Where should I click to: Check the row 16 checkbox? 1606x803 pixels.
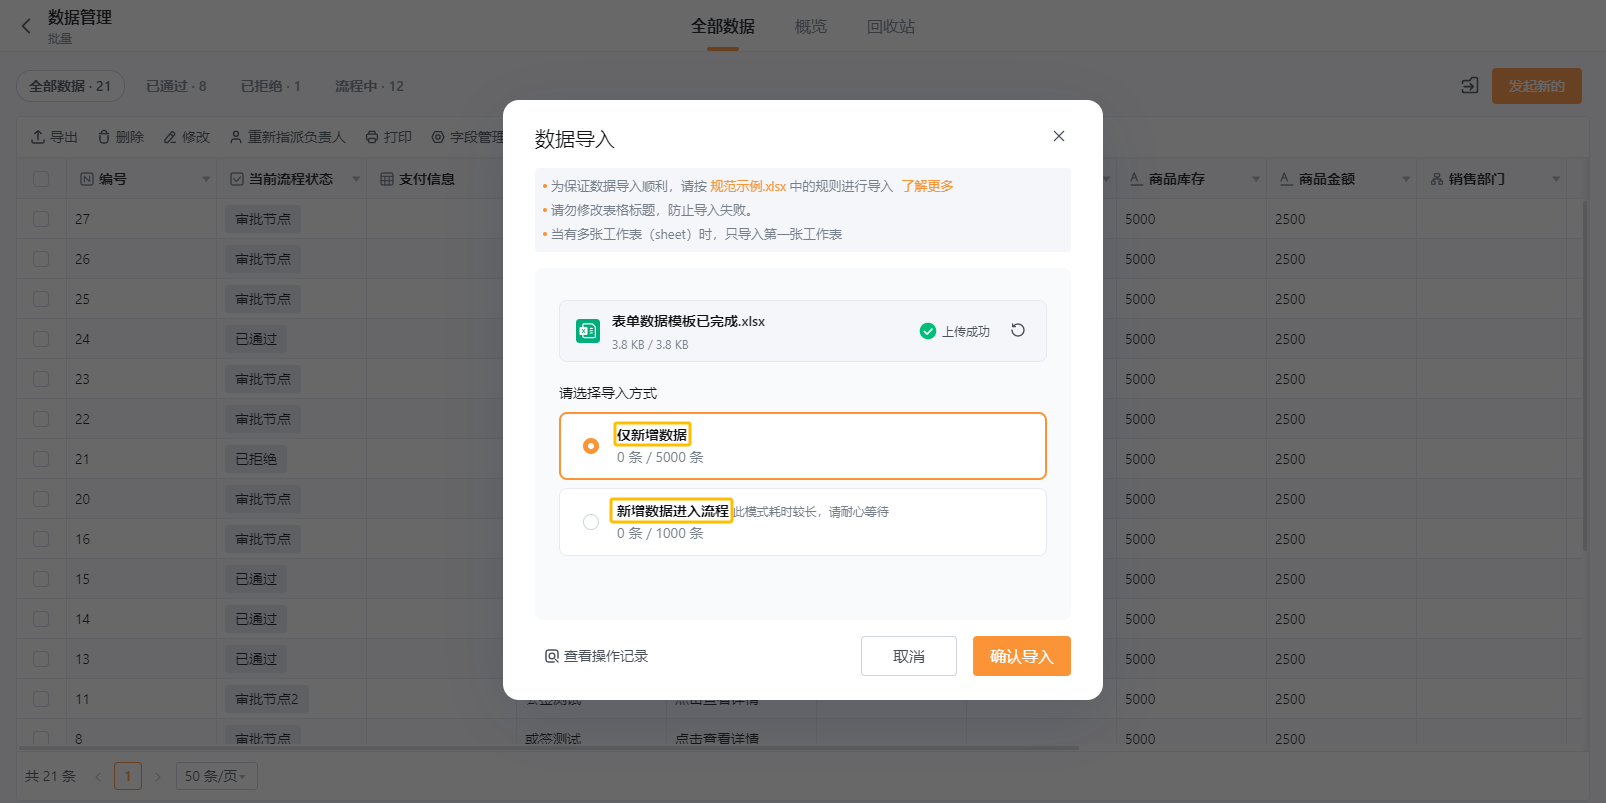pos(41,539)
